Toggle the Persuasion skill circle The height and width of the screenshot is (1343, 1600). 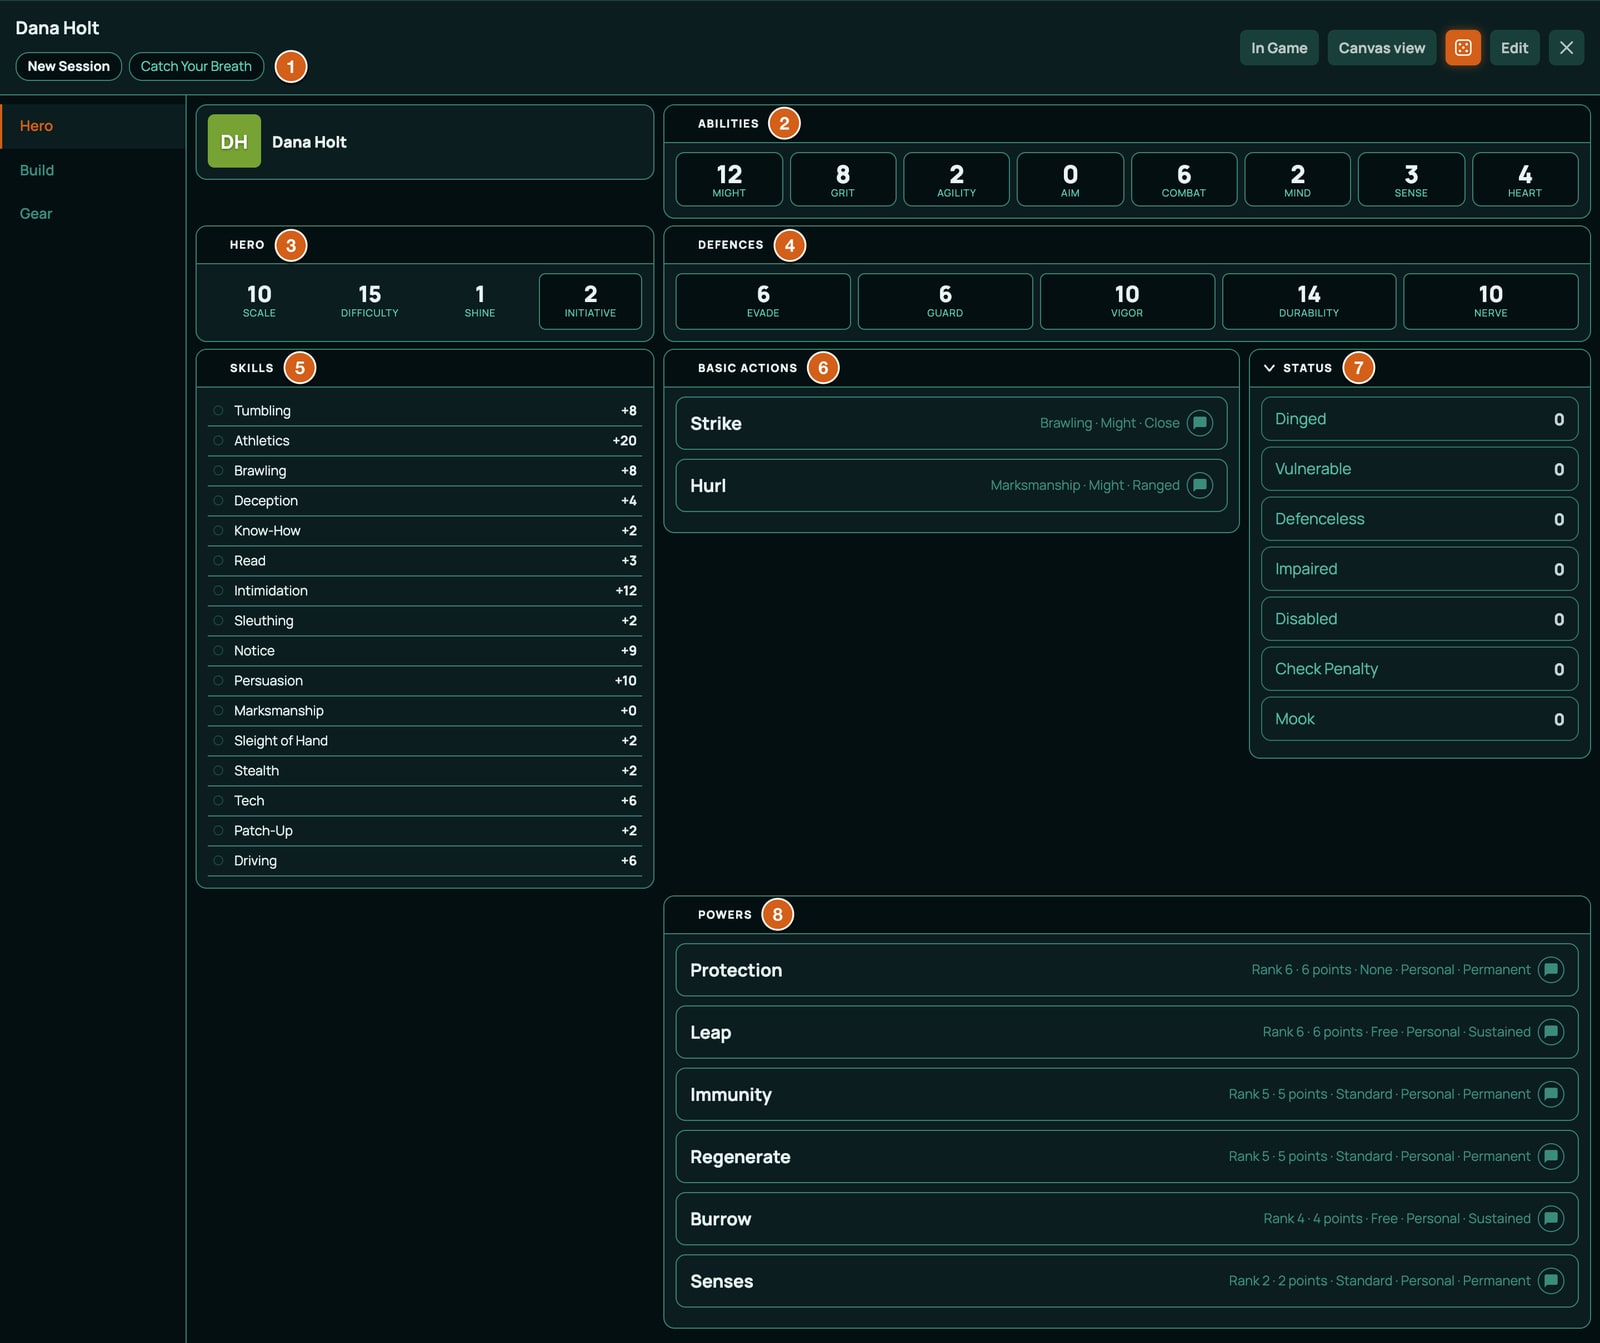(218, 681)
